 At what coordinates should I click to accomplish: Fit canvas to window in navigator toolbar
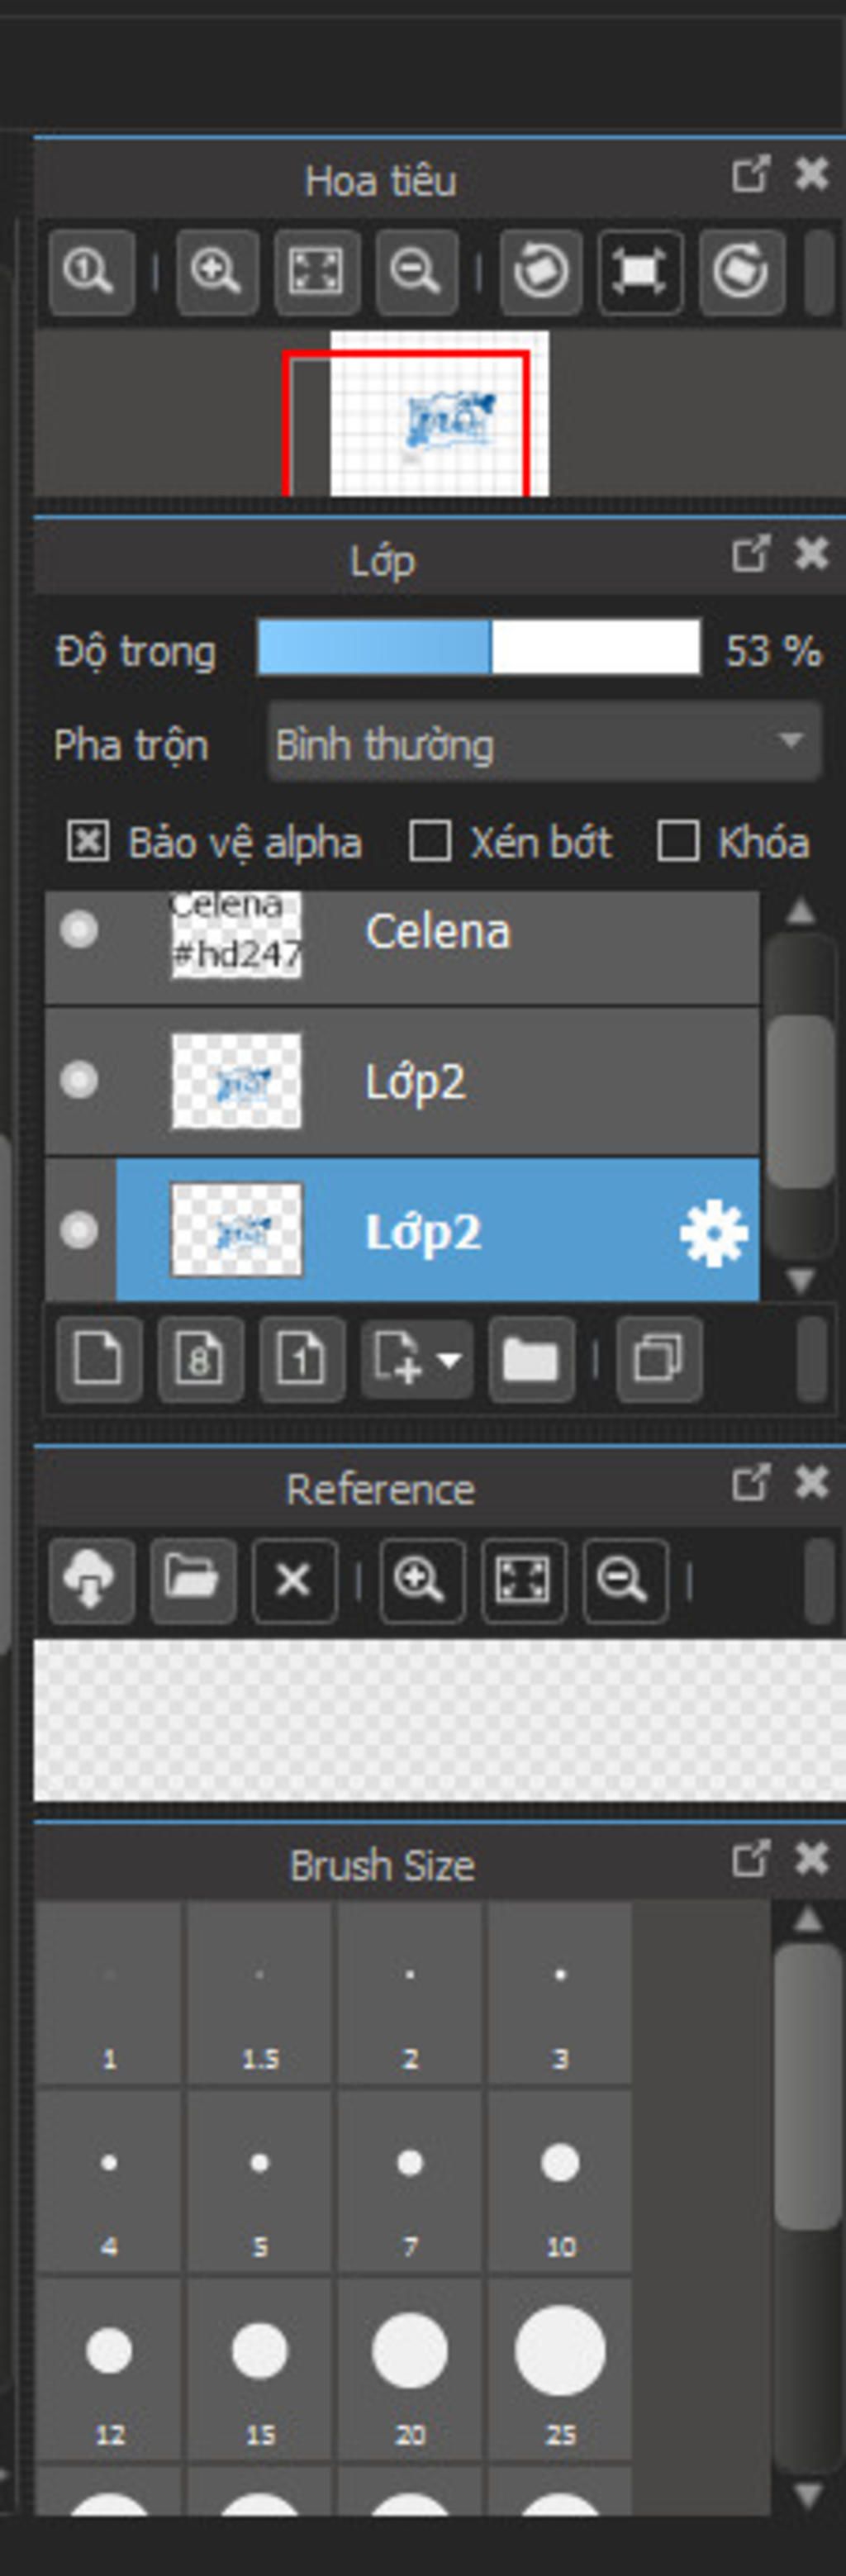(317, 272)
